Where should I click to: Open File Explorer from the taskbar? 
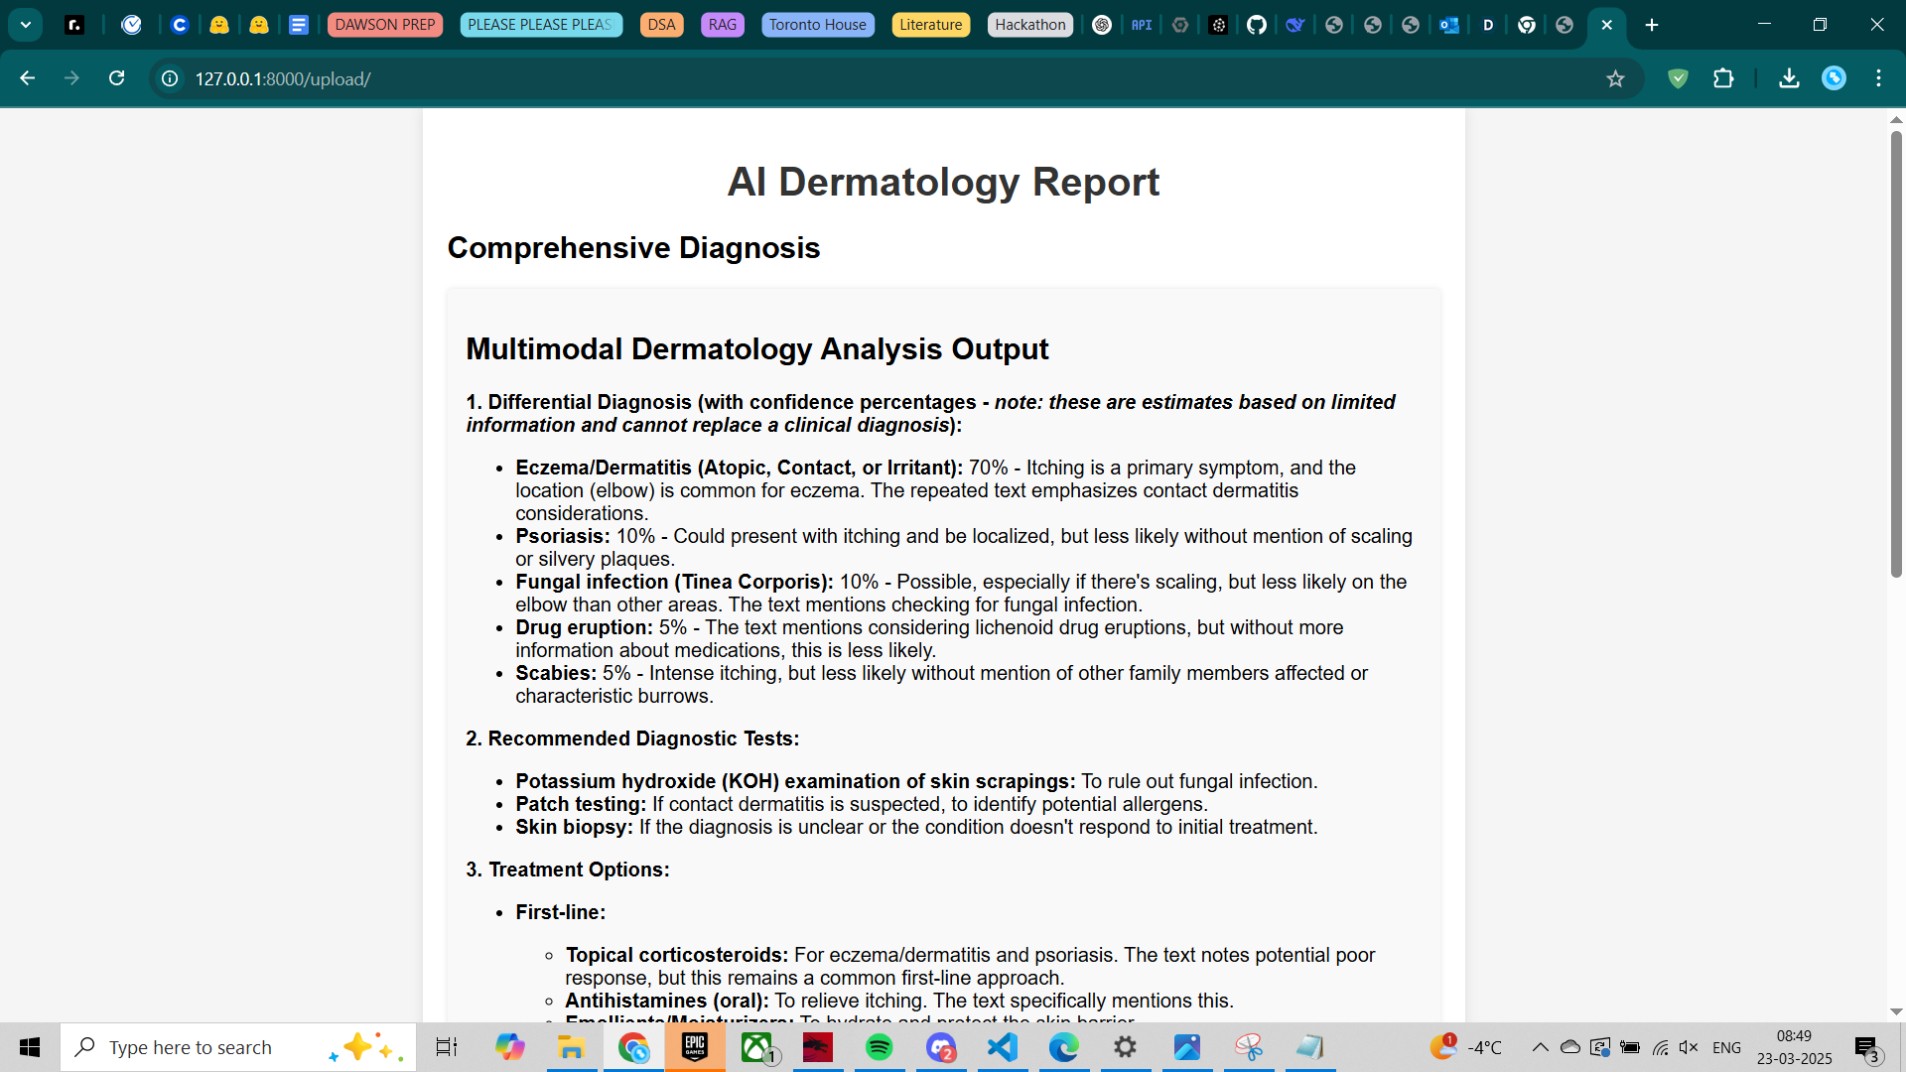click(571, 1047)
